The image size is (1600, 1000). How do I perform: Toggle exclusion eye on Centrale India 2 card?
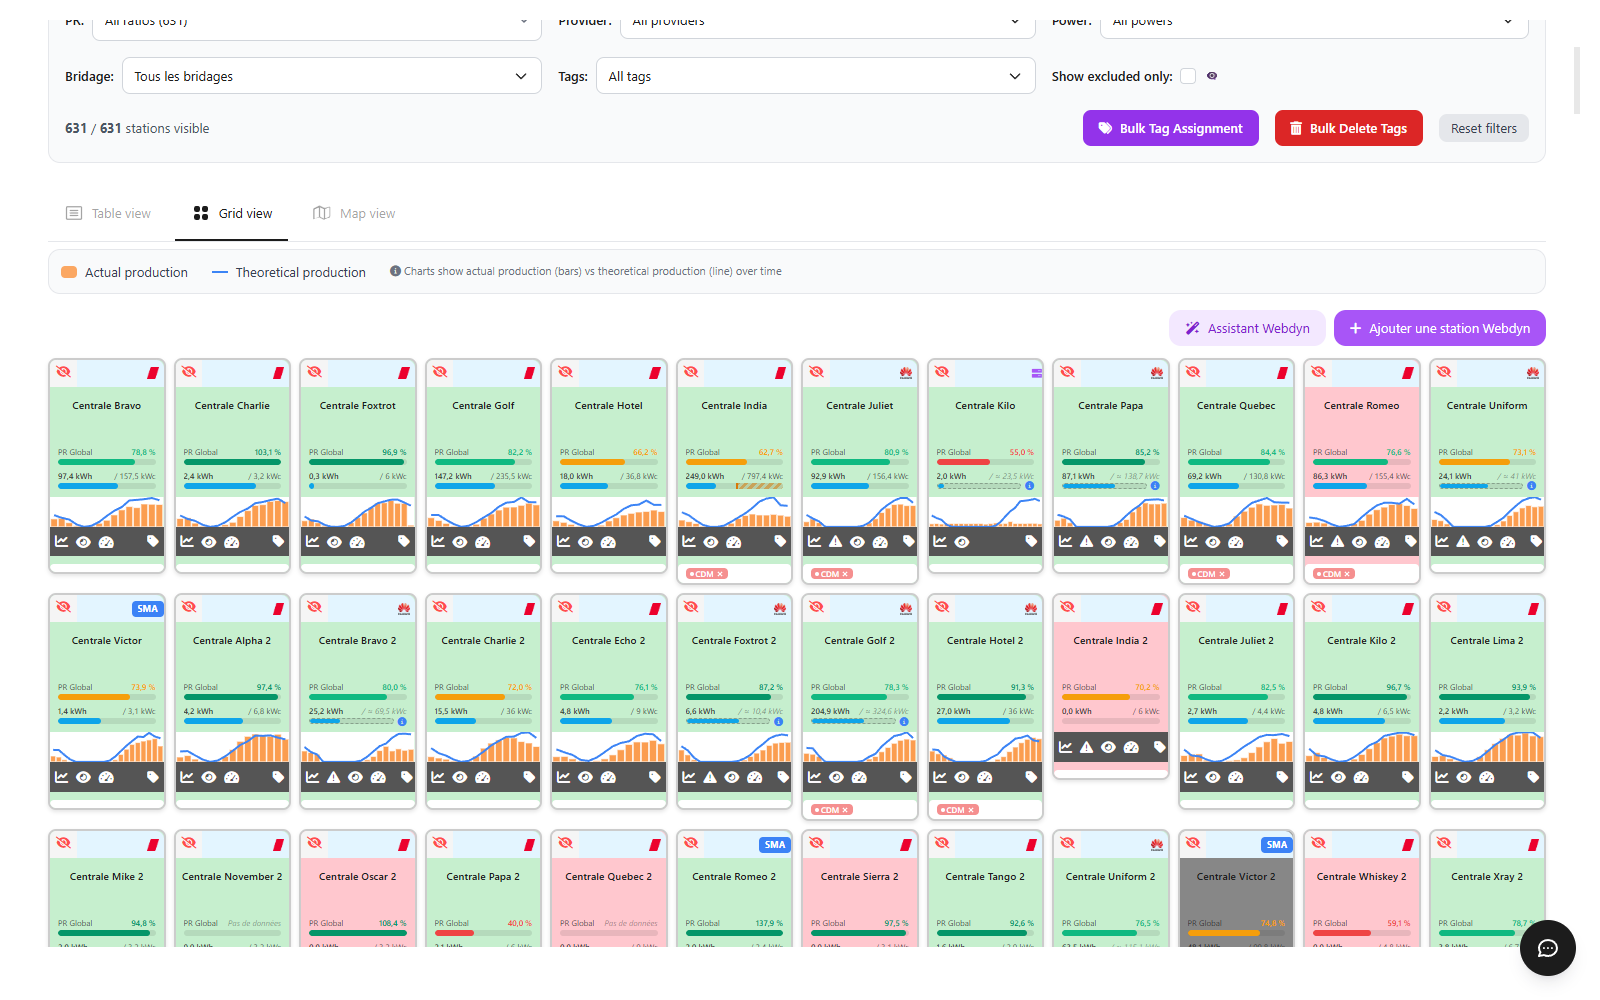pos(1068,607)
